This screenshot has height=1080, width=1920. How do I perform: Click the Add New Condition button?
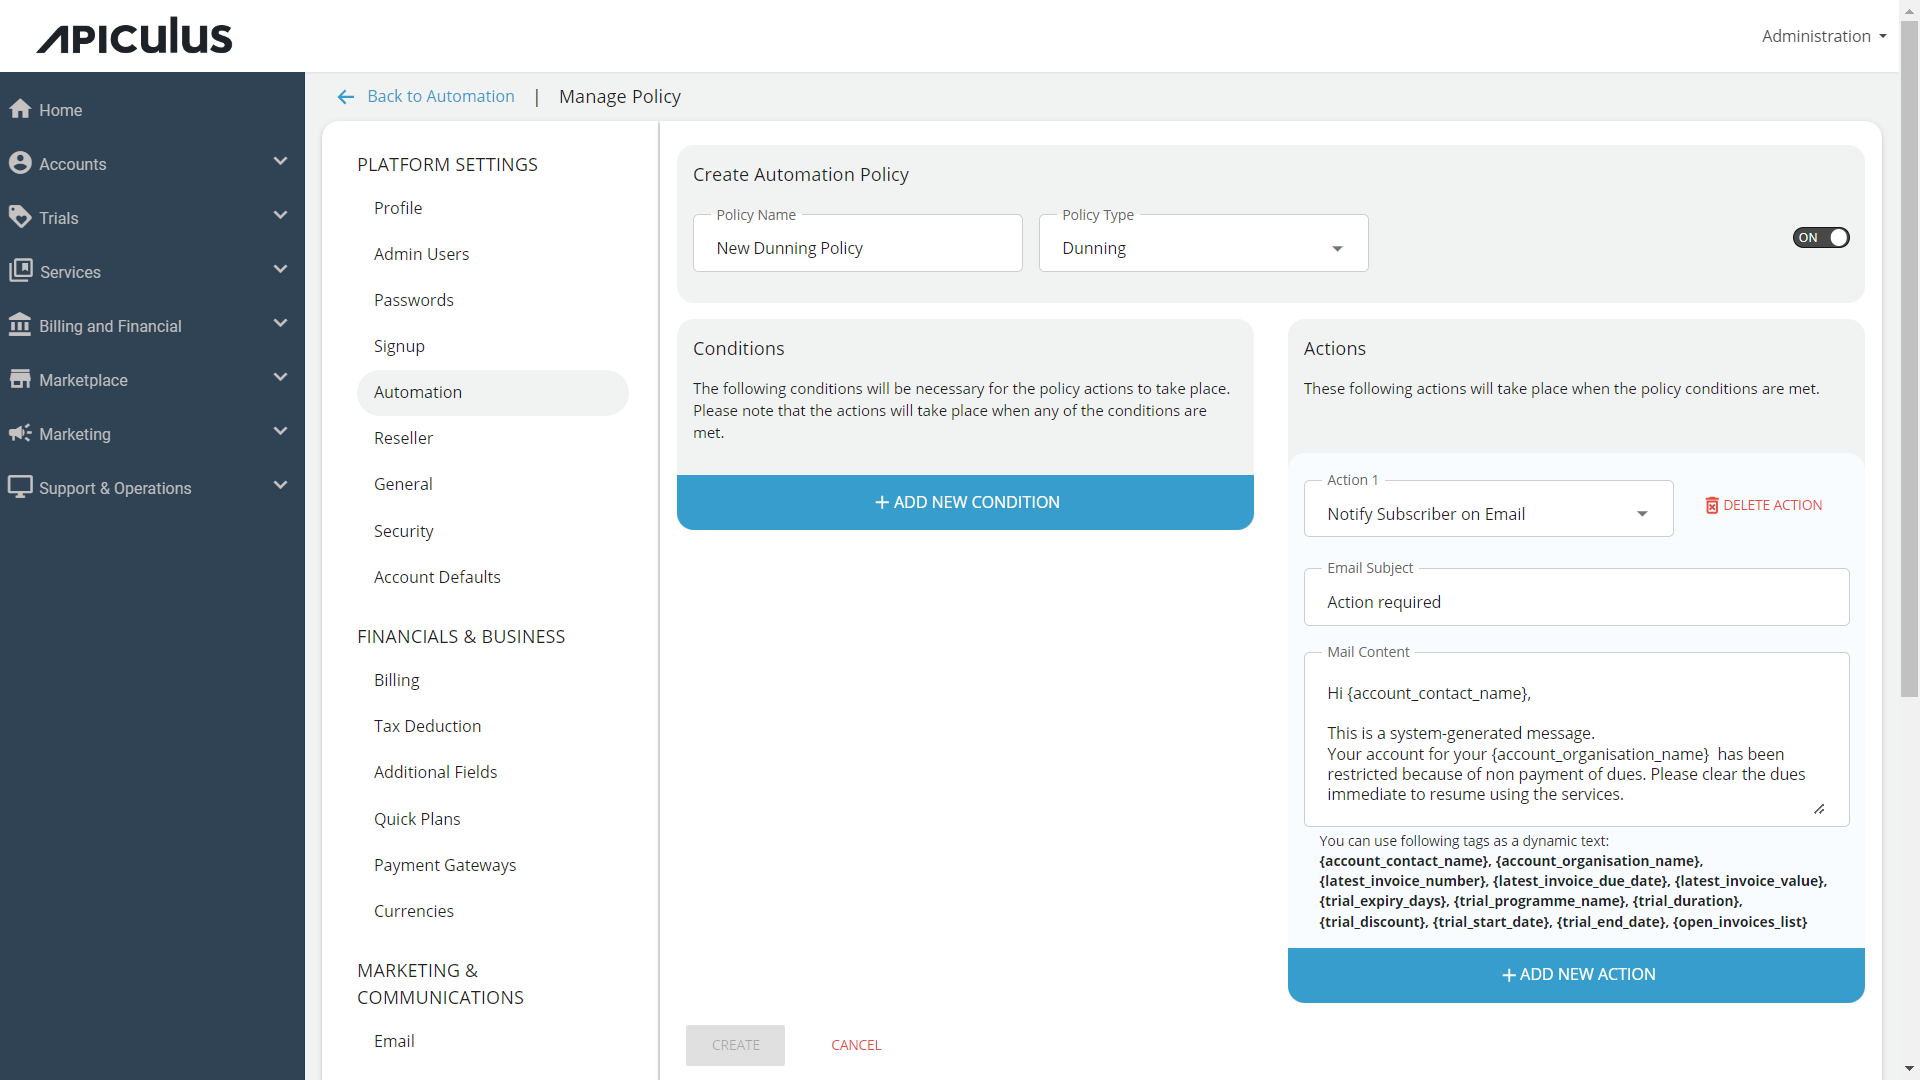tap(965, 502)
